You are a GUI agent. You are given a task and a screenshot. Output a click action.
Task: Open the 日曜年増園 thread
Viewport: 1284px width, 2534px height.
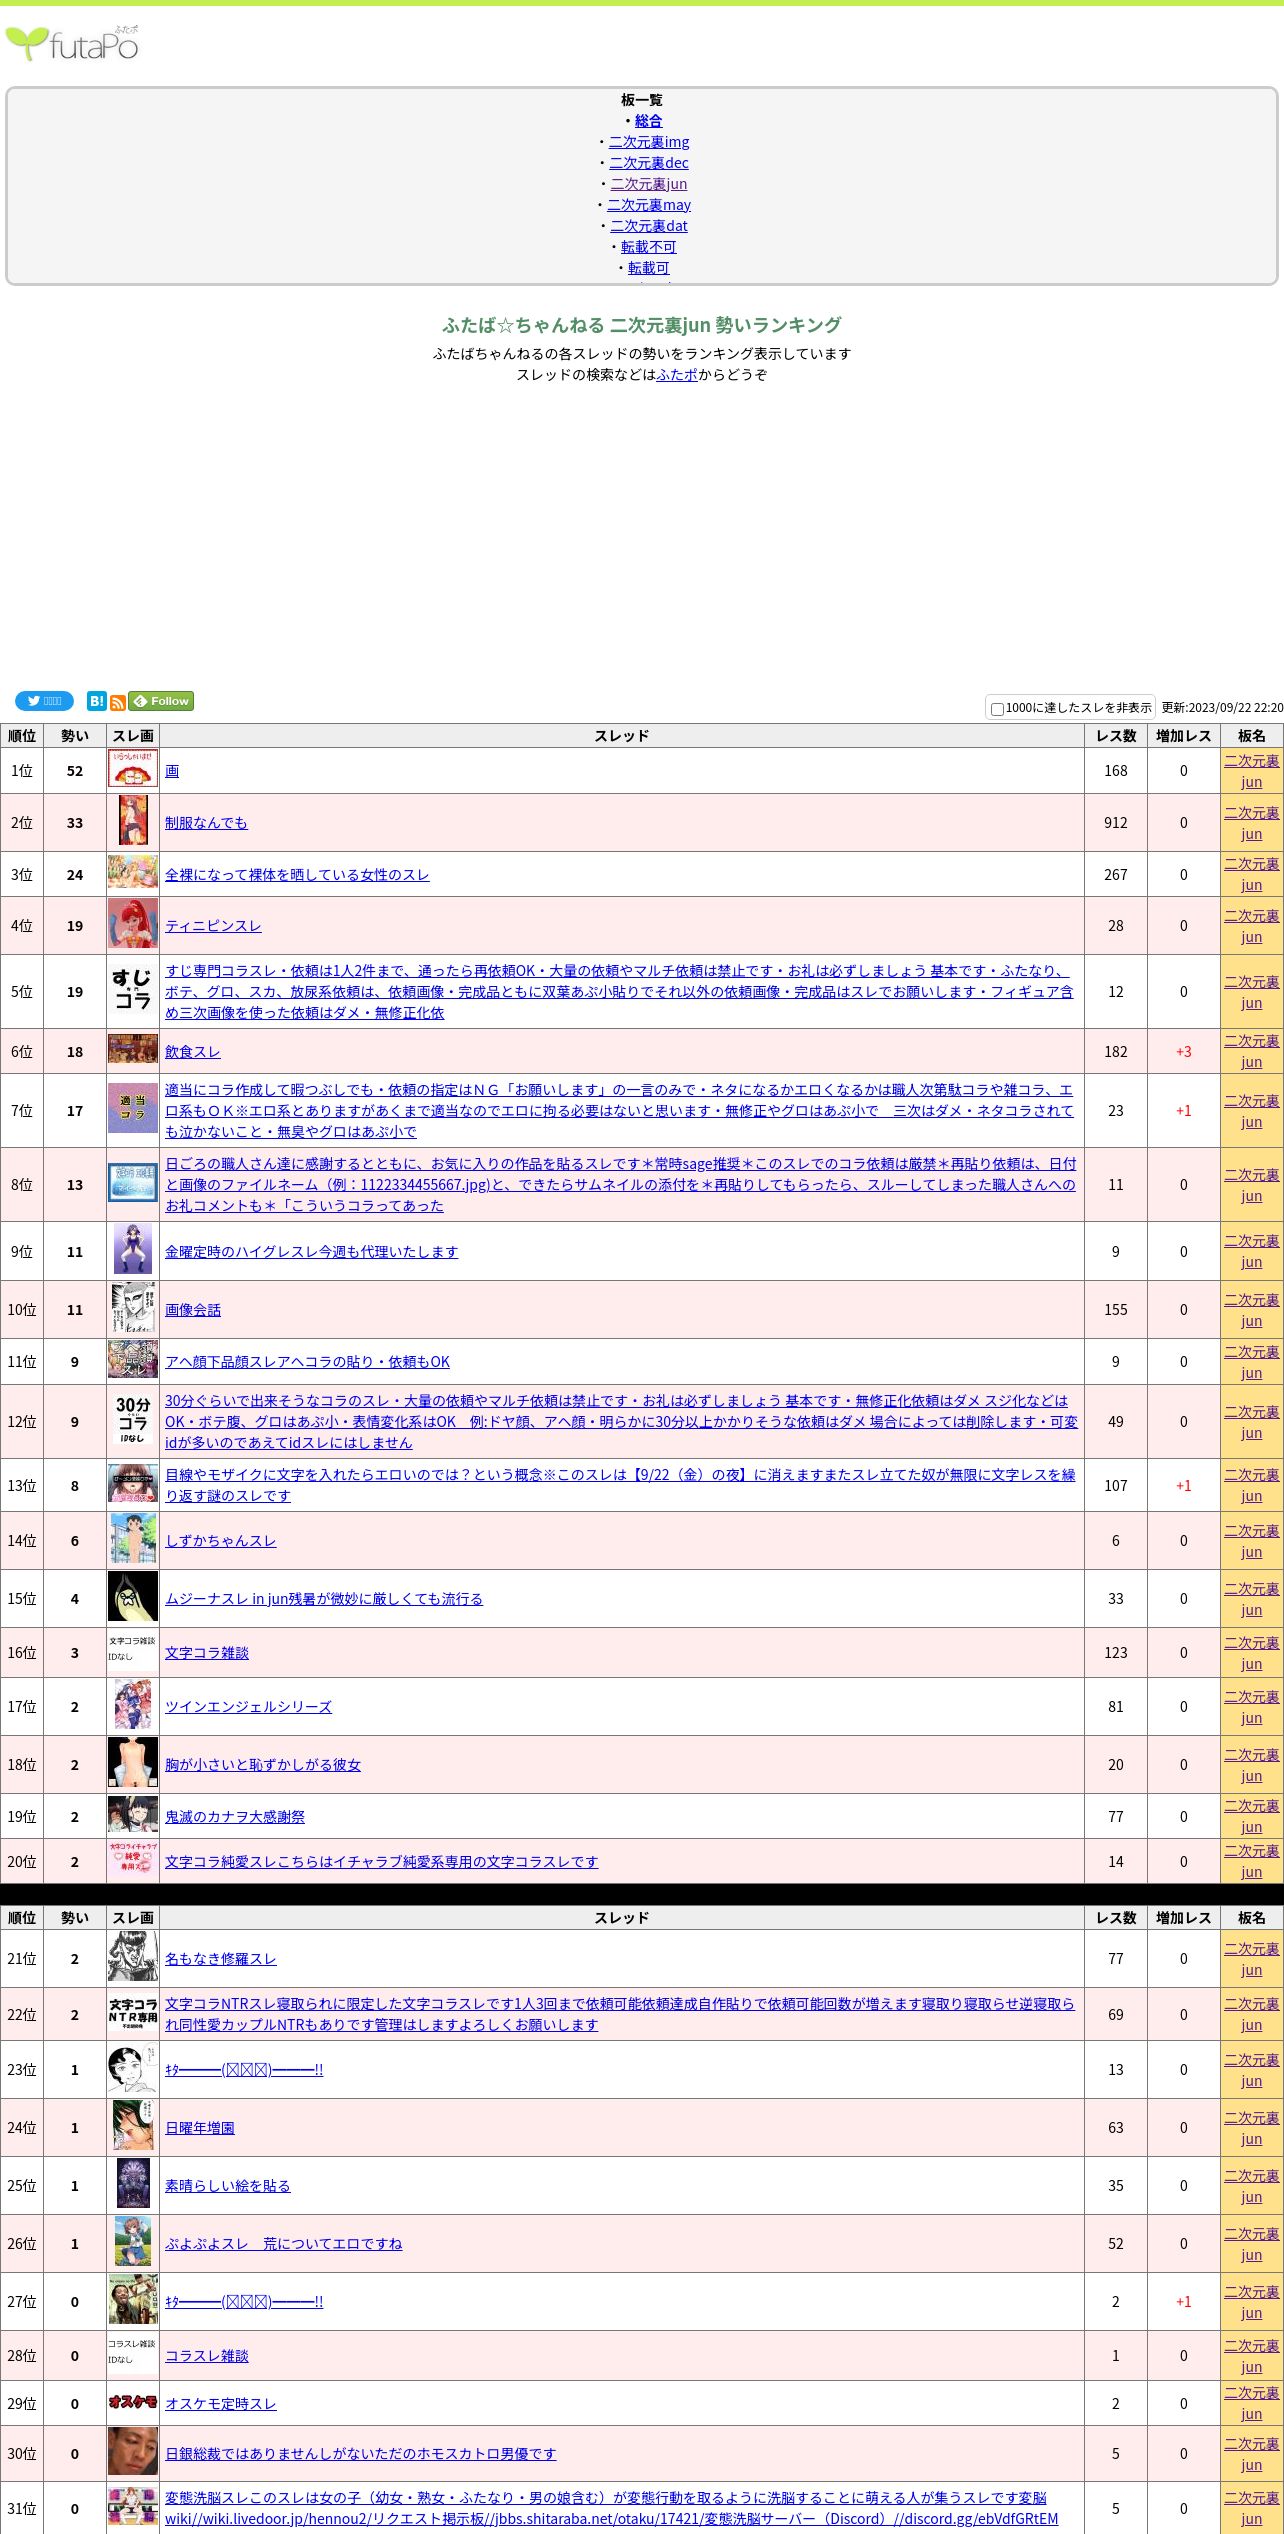(200, 2128)
